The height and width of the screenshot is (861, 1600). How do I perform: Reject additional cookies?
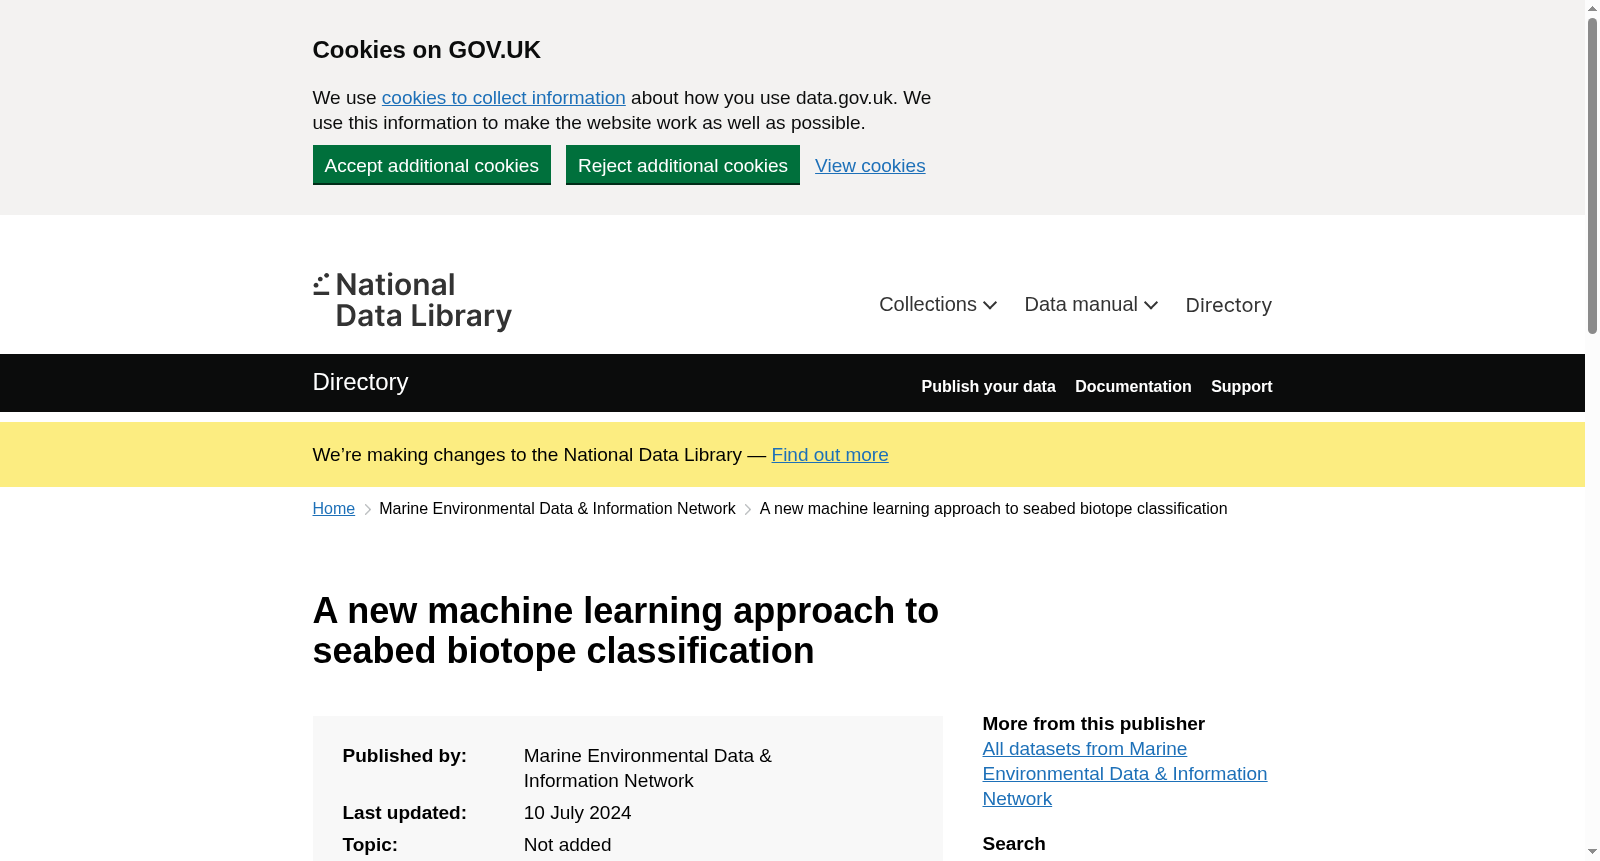click(683, 165)
